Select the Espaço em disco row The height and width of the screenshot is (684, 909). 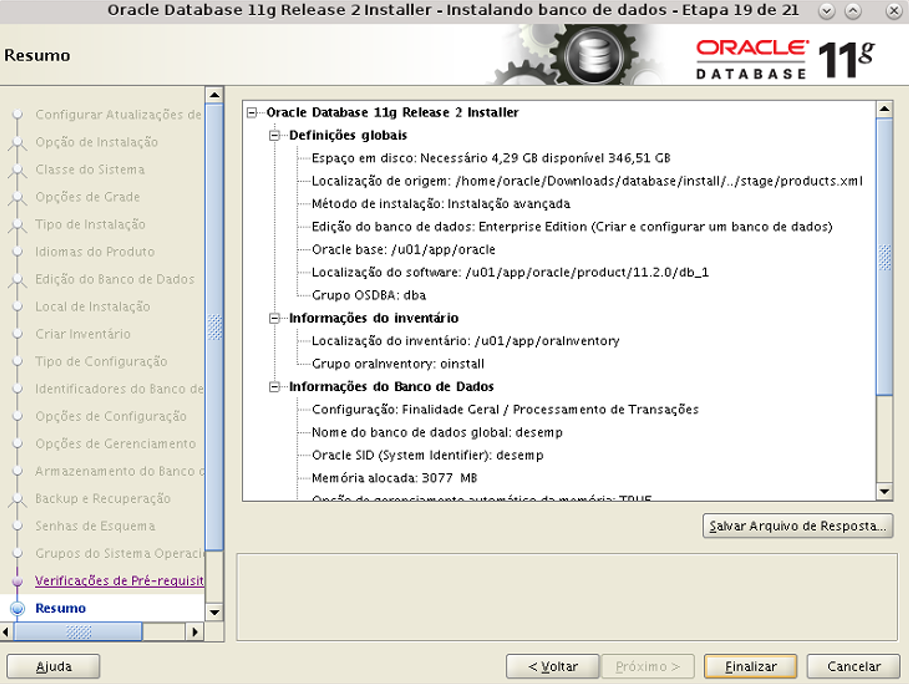[x=490, y=158]
